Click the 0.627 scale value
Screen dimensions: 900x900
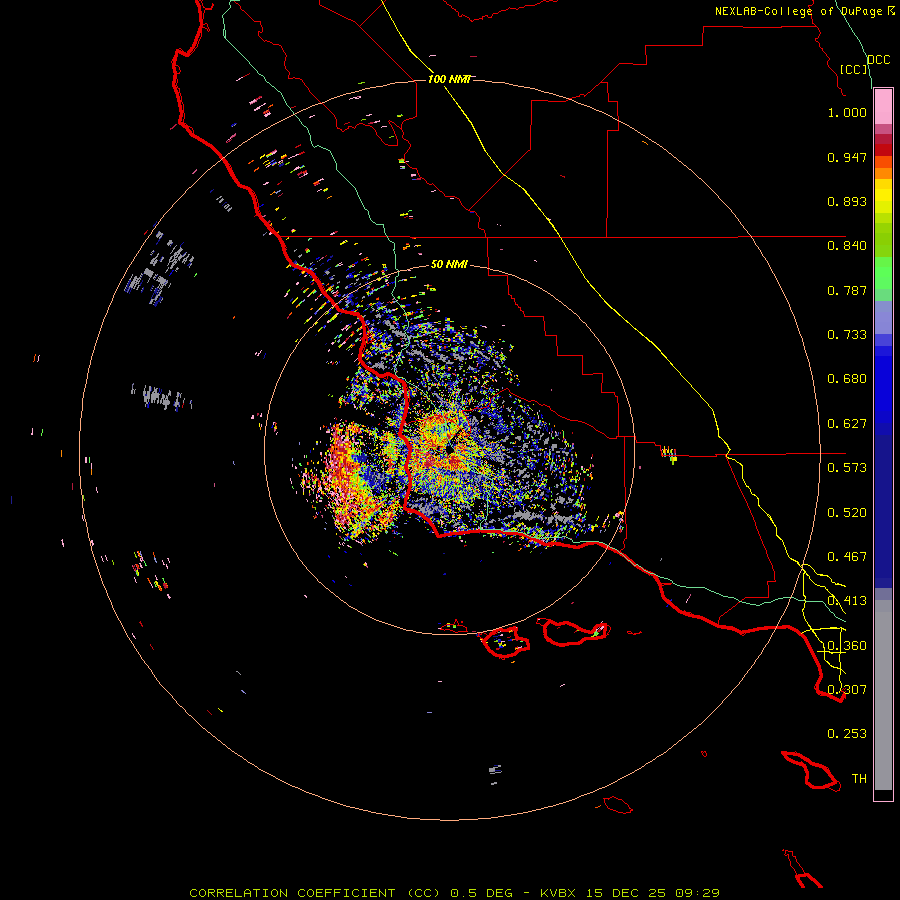(x=847, y=424)
